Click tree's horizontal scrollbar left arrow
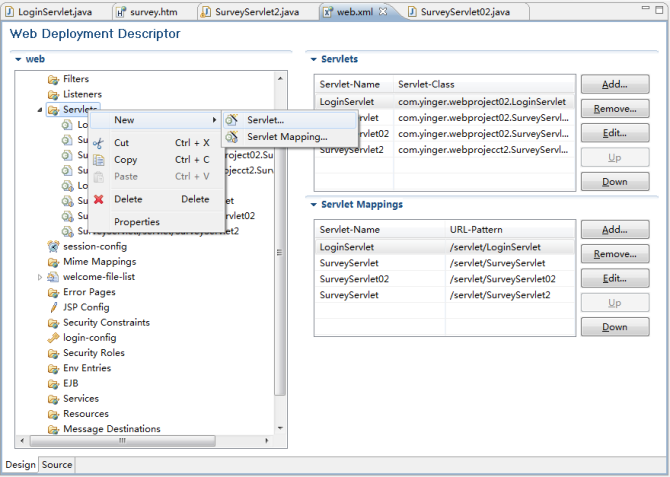This screenshot has height=477, width=670. pyautogui.click(x=22, y=440)
